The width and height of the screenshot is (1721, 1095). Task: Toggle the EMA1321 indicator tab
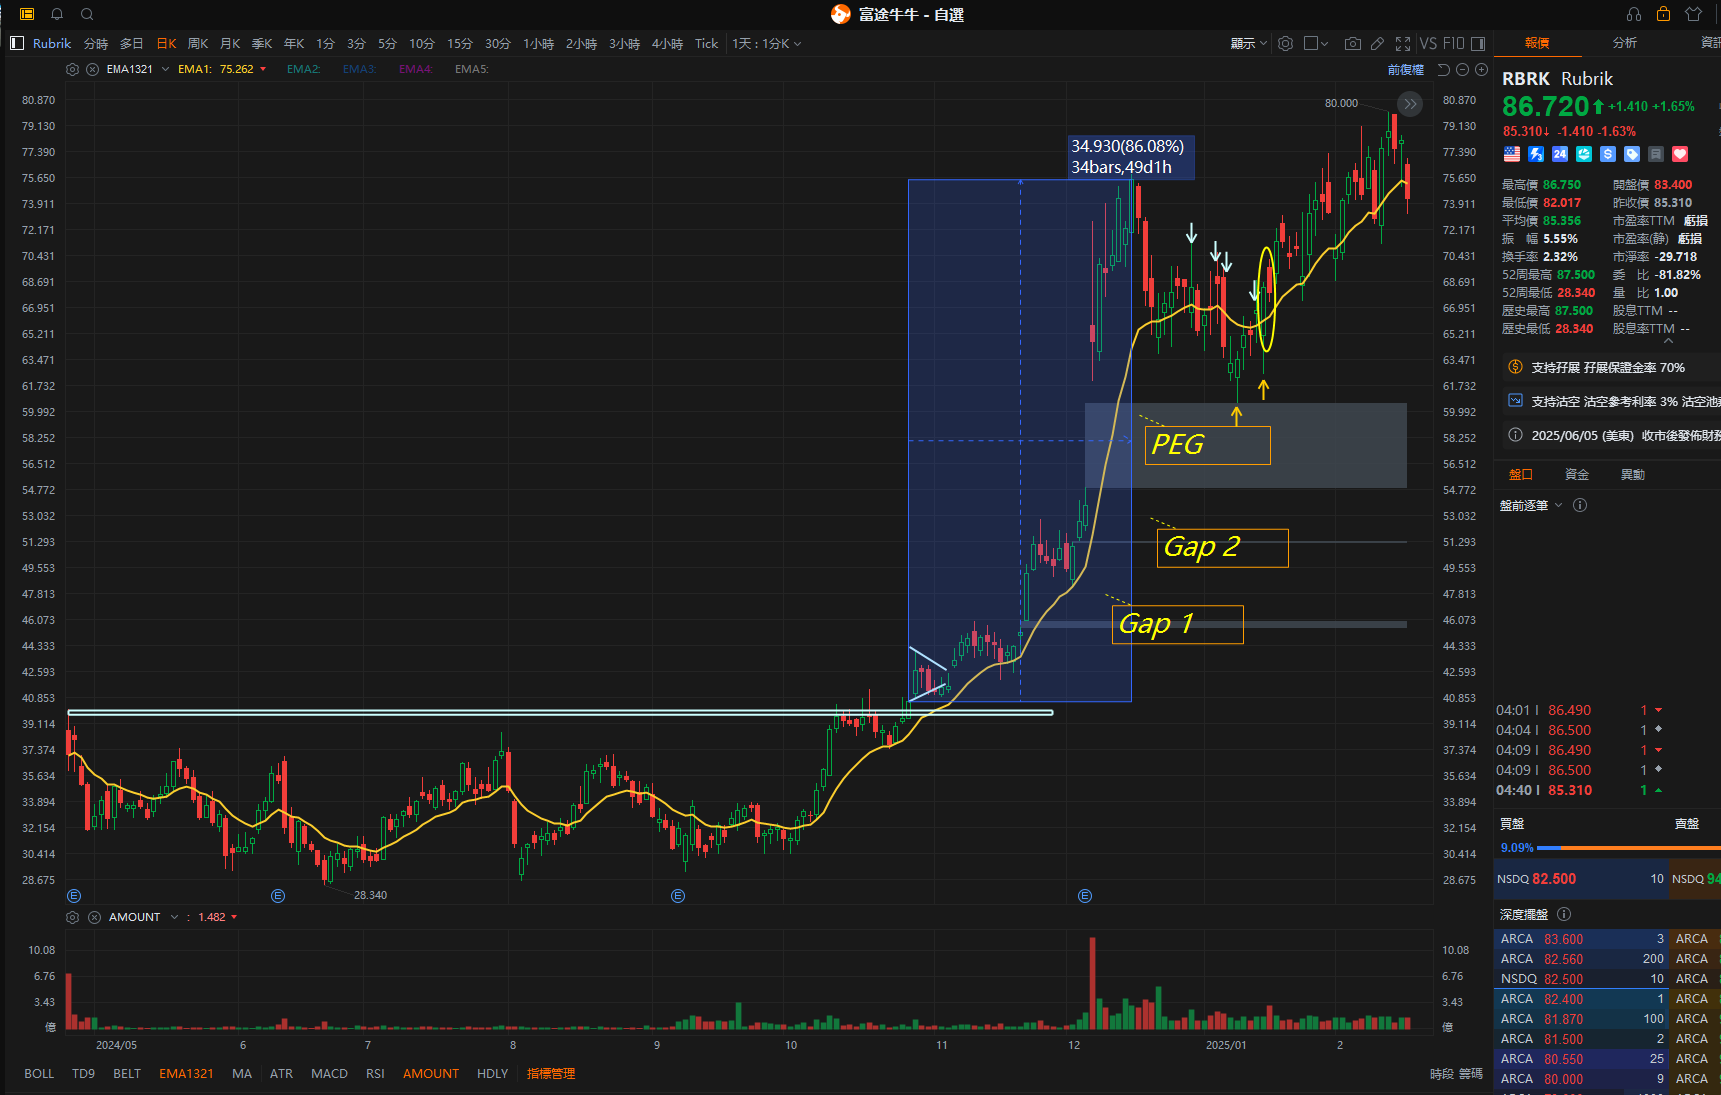(186, 1073)
